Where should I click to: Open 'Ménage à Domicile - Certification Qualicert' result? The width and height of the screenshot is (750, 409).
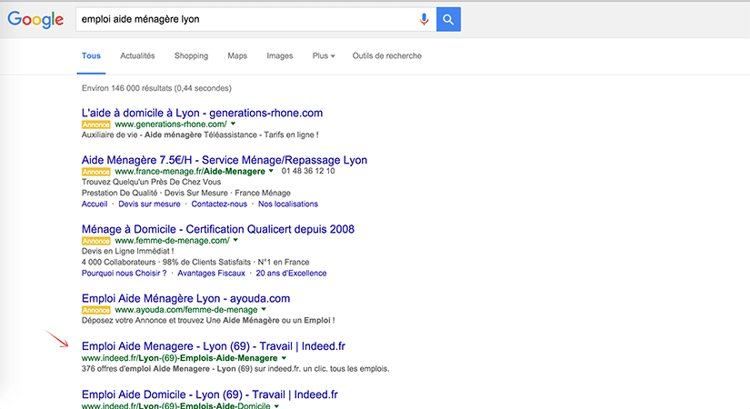point(218,229)
